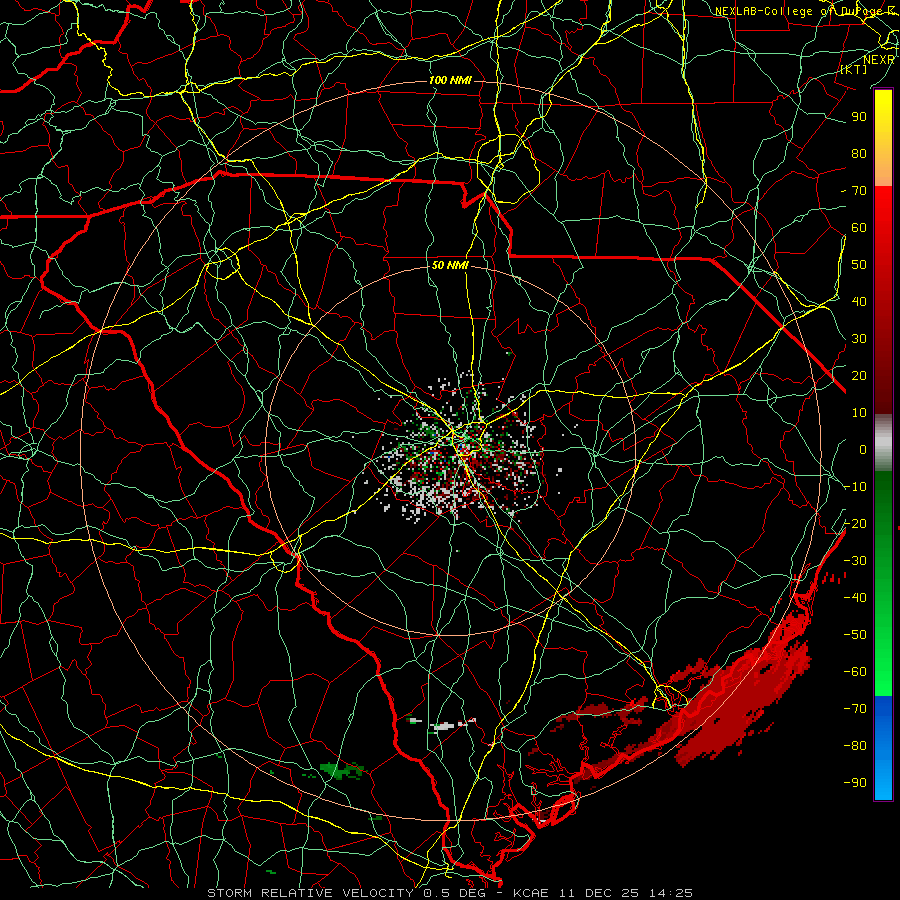Click the -20 knot scale label
The height and width of the screenshot is (900, 900).
(x=855, y=524)
